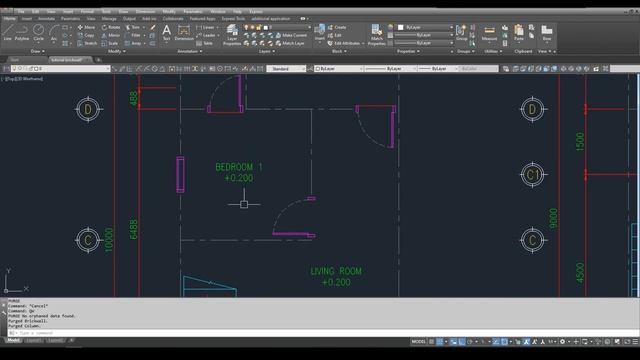Toggle snap mode in status bar
The height and width of the screenshot is (360, 640).
pyautogui.click(x=440, y=342)
